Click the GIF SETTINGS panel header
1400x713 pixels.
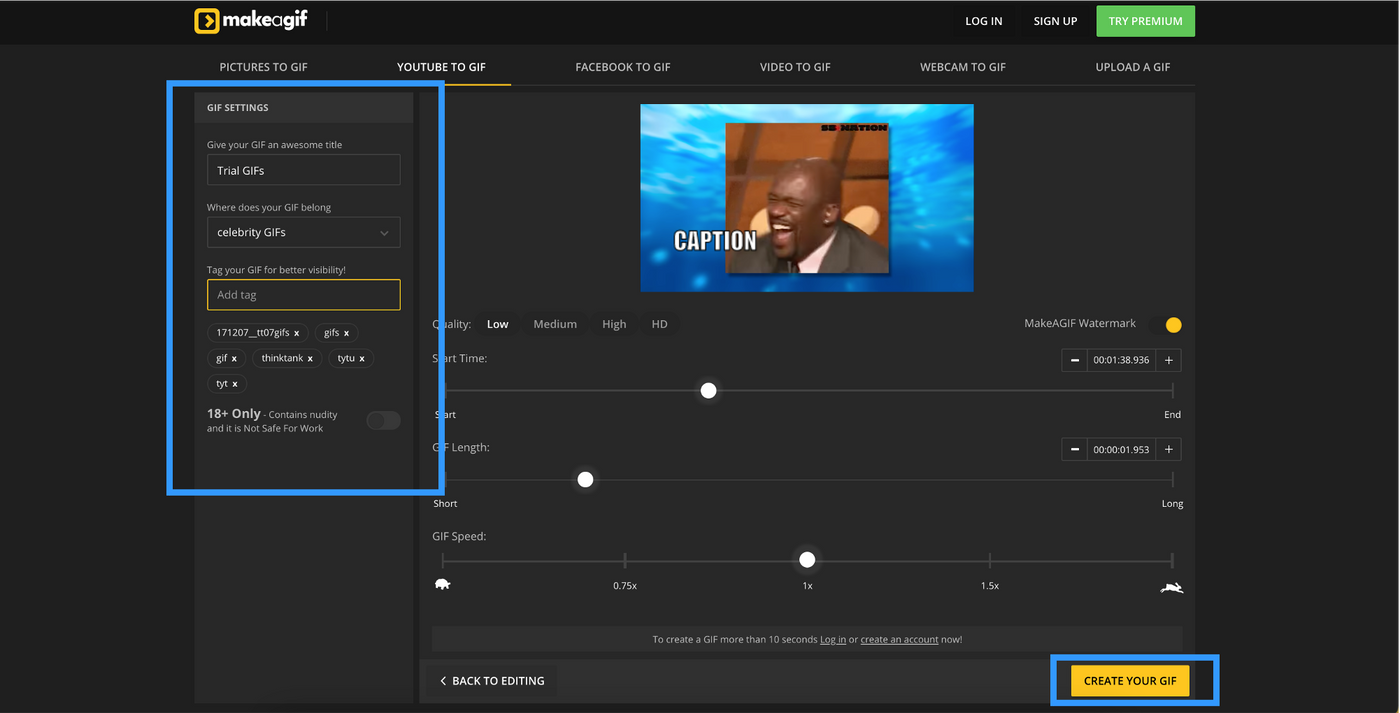pyautogui.click(x=304, y=107)
